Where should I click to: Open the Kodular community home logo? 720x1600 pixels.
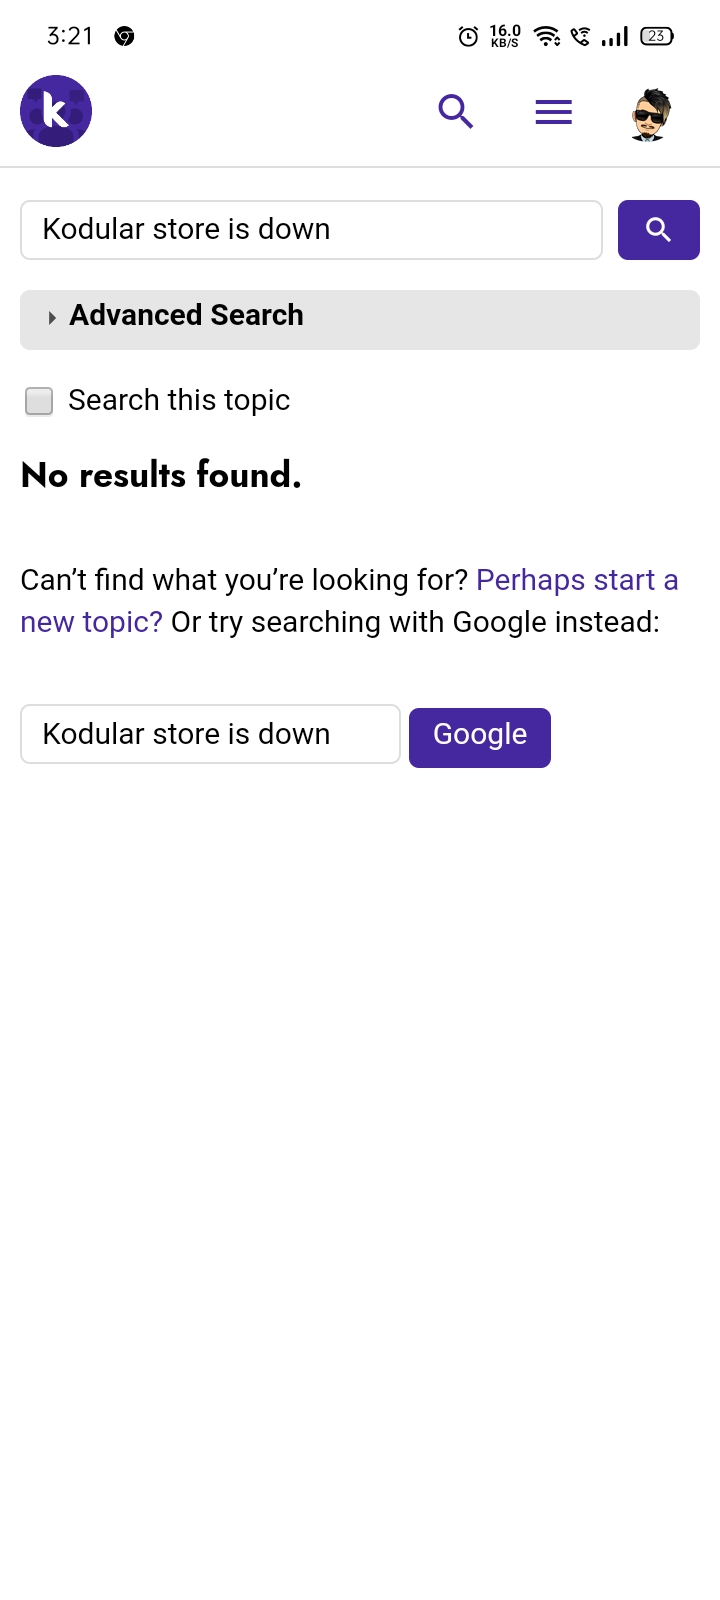[x=56, y=111]
